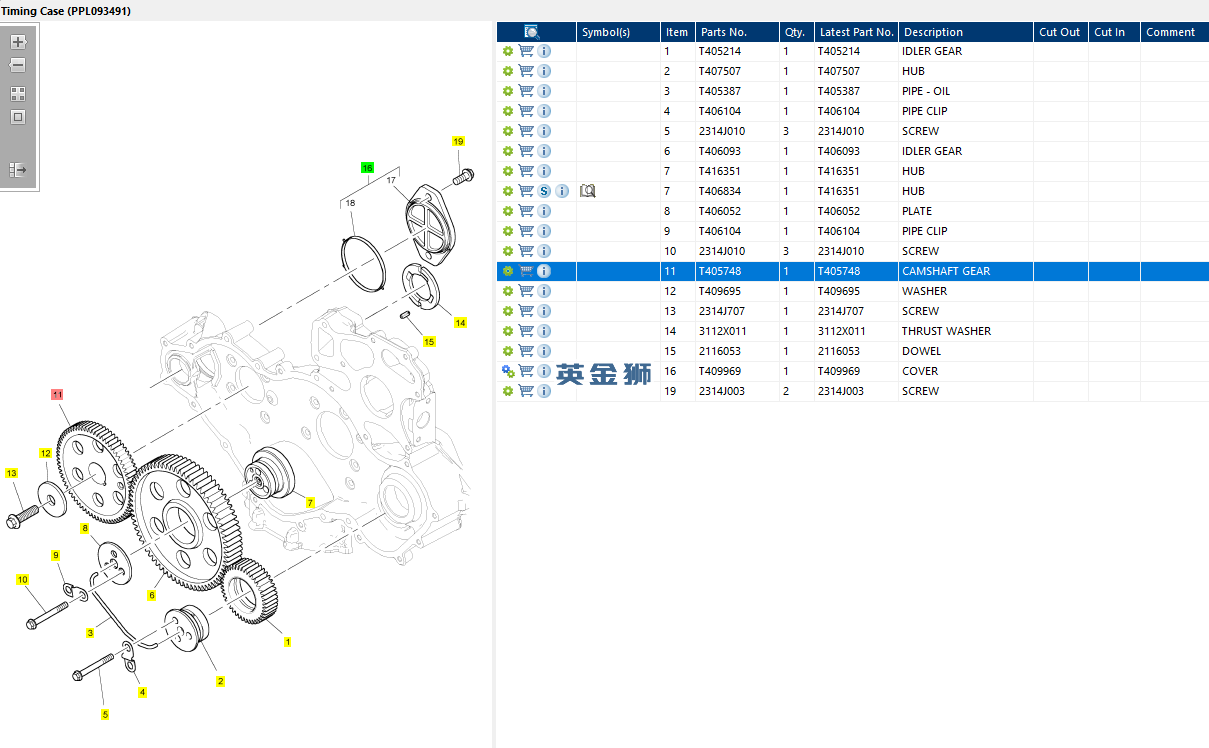
Task: Click part number 2314J707 in Parts No. column
Action: pyautogui.click(x=722, y=311)
